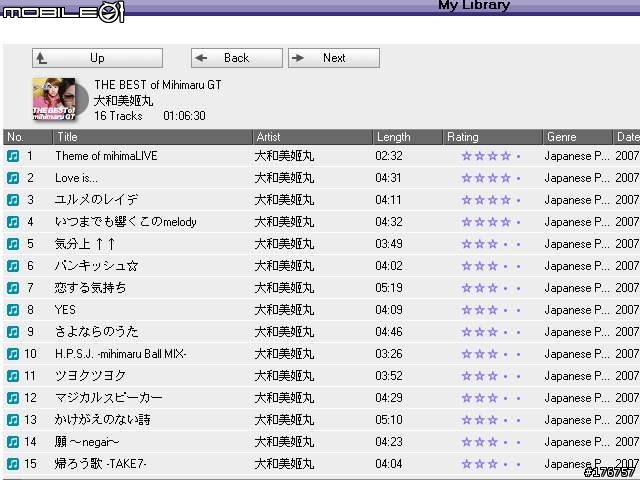This screenshot has height=480, width=640.
Task: Click music note icon for track 9
Action: pyautogui.click(x=13, y=332)
